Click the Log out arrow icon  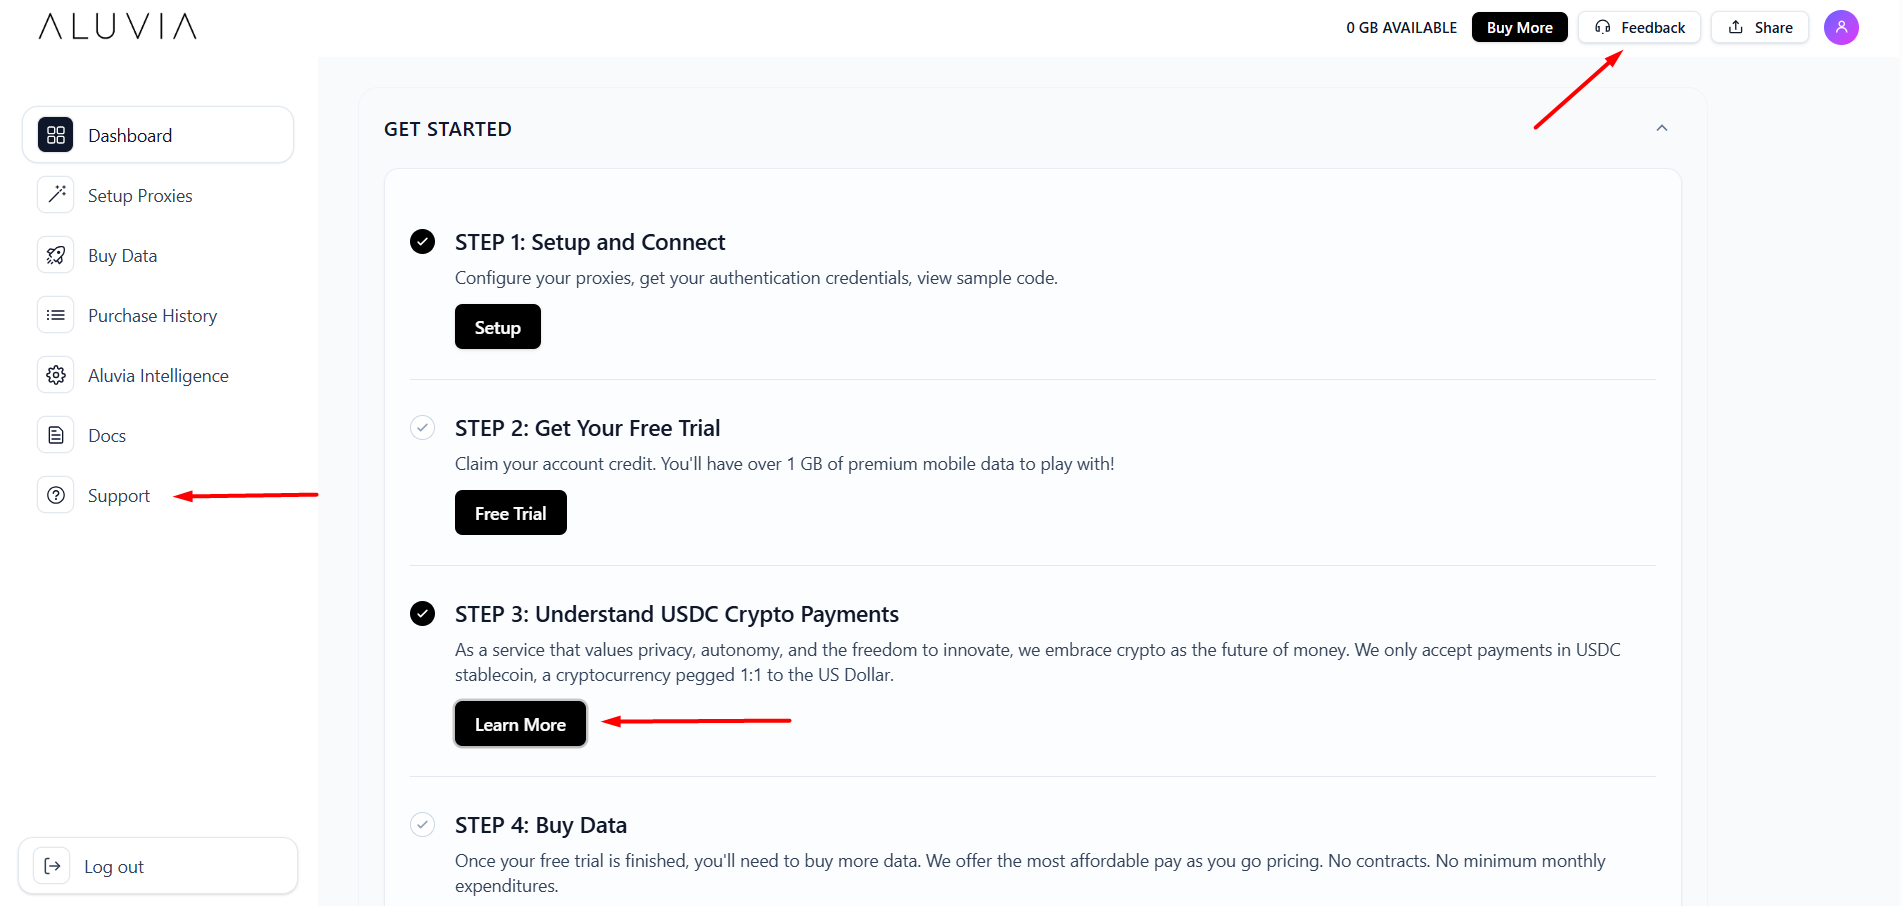click(x=52, y=866)
